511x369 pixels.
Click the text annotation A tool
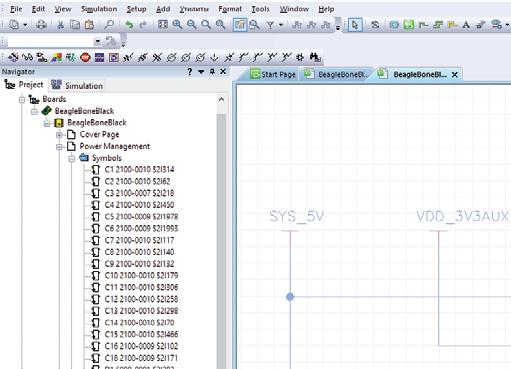coord(466,25)
